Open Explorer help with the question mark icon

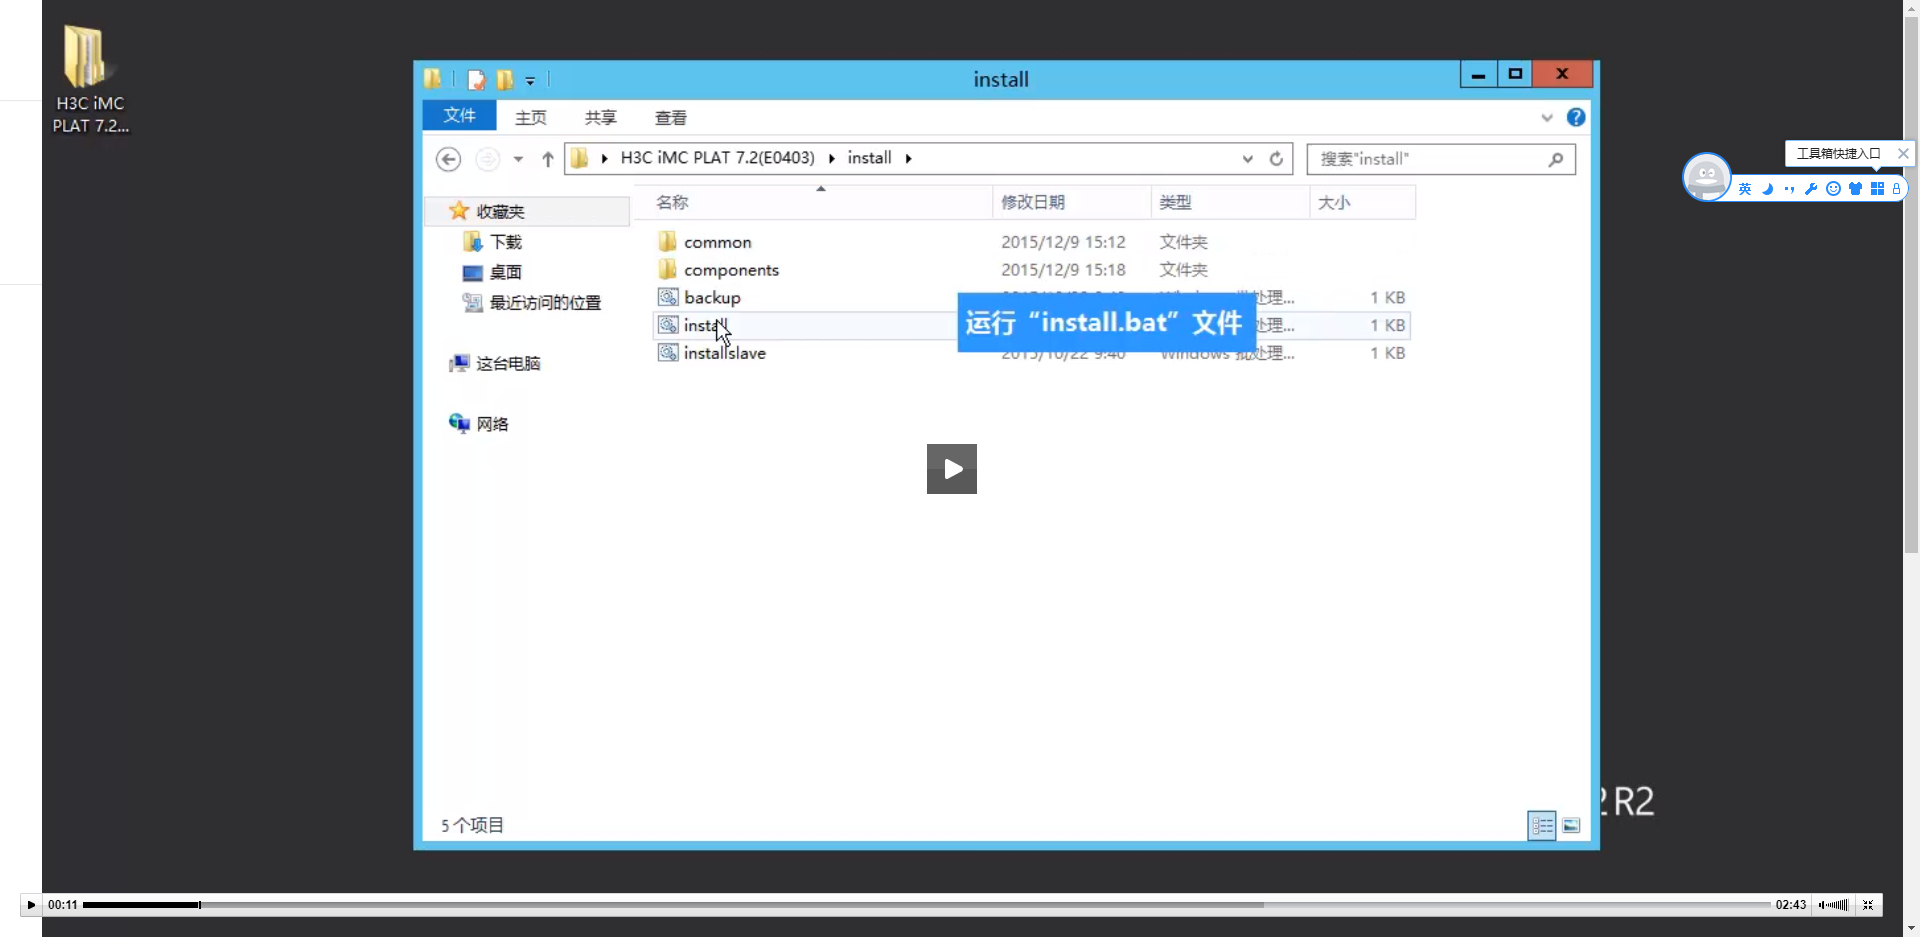pyautogui.click(x=1576, y=117)
